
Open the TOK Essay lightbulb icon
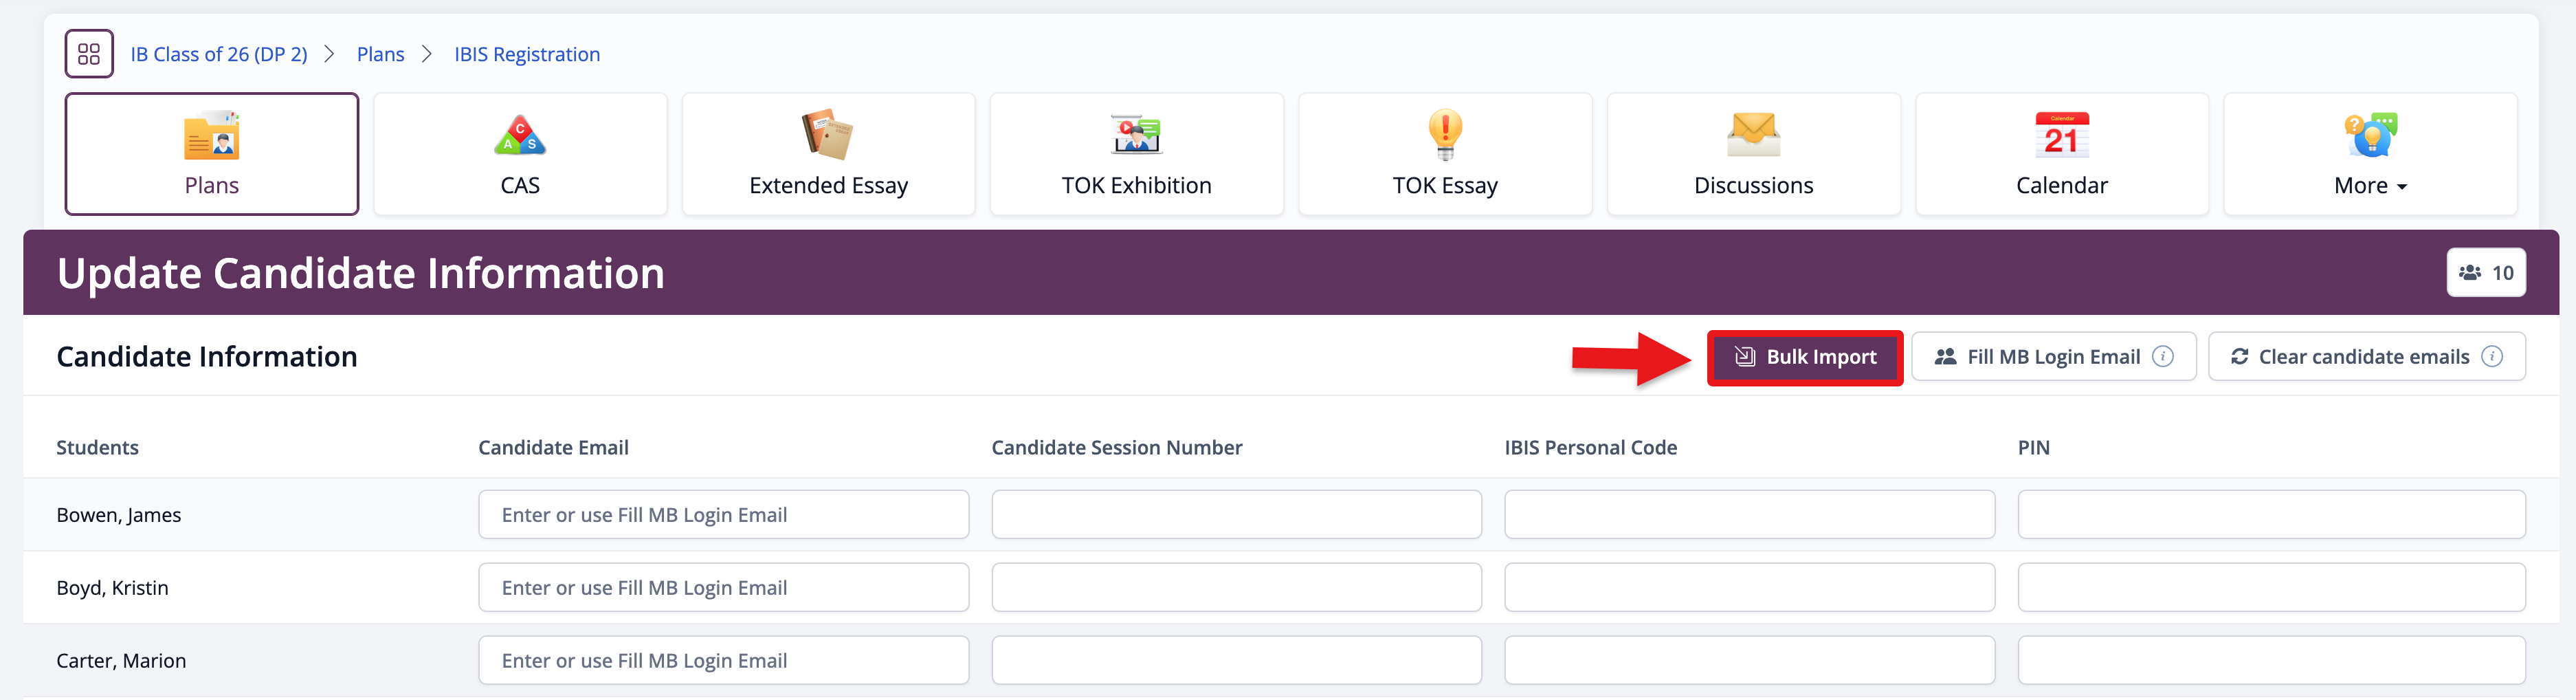click(1445, 136)
